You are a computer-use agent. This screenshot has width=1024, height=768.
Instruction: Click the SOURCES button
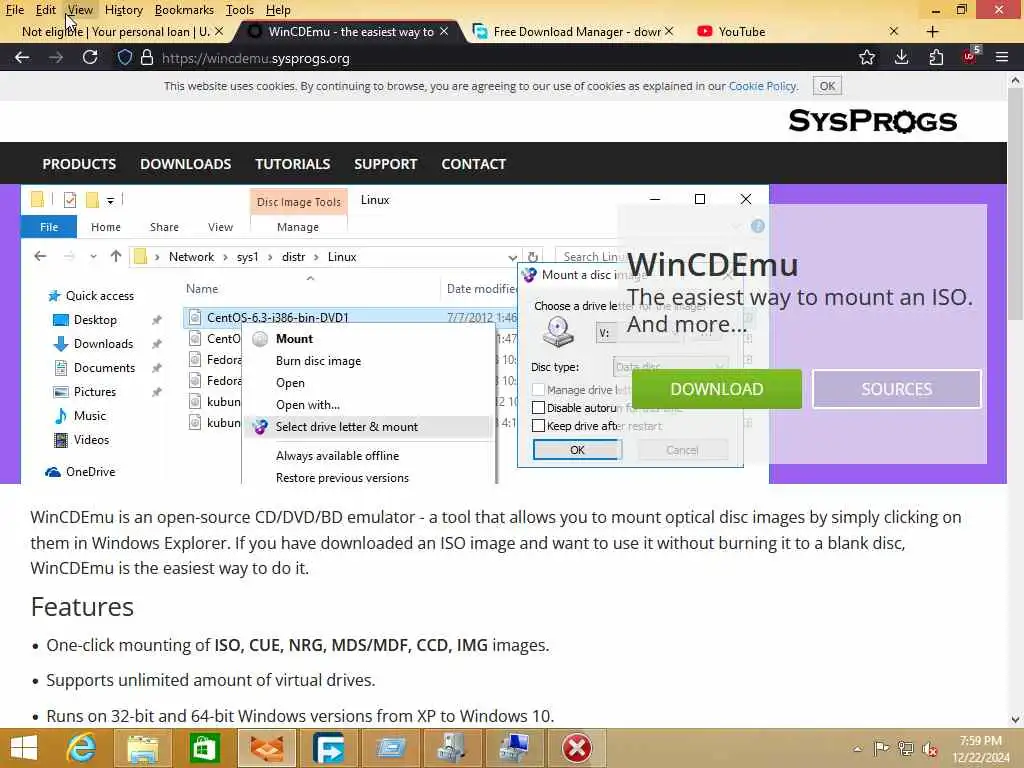897,389
